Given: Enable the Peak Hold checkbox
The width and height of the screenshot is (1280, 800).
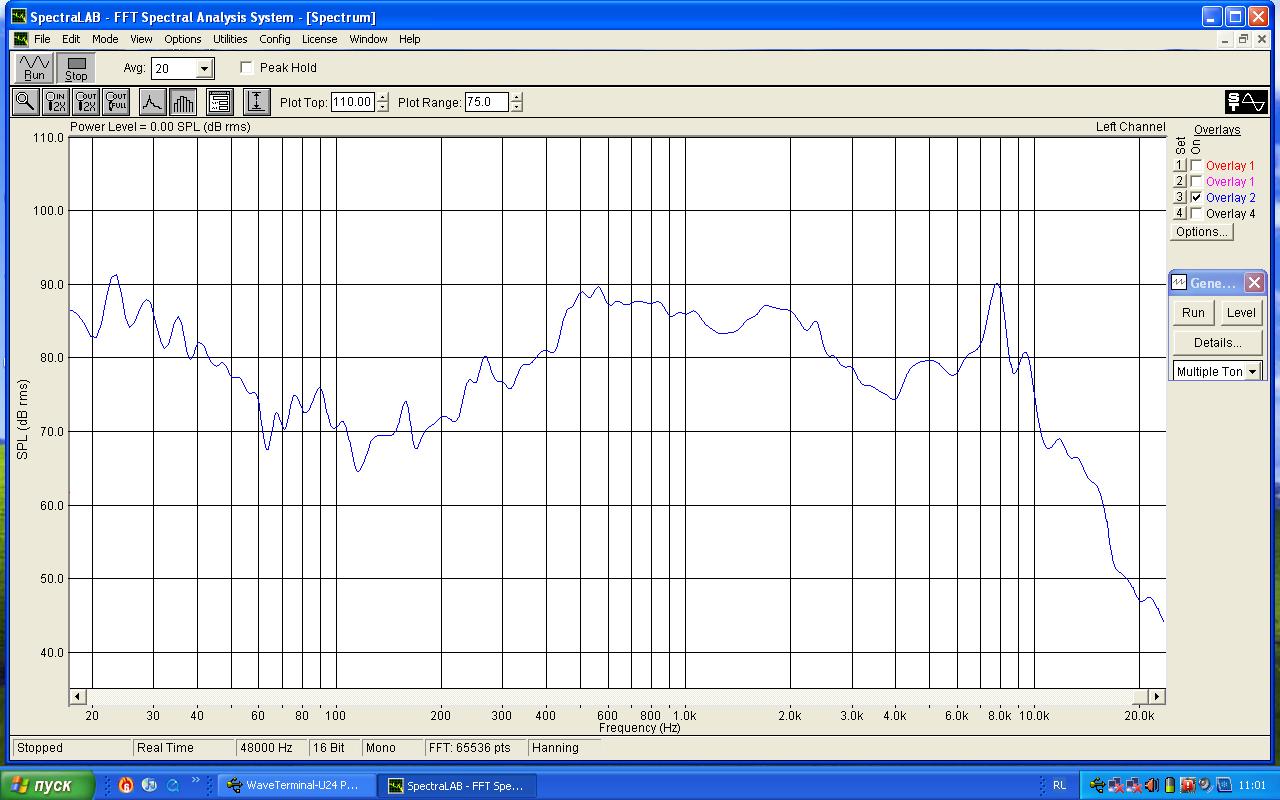Looking at the screenshot, I should [x=247, y=68].
